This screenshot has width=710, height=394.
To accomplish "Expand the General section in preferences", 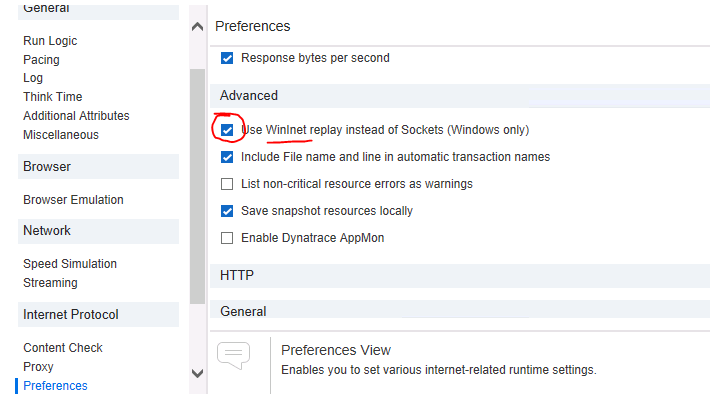I will click(460, 311).
